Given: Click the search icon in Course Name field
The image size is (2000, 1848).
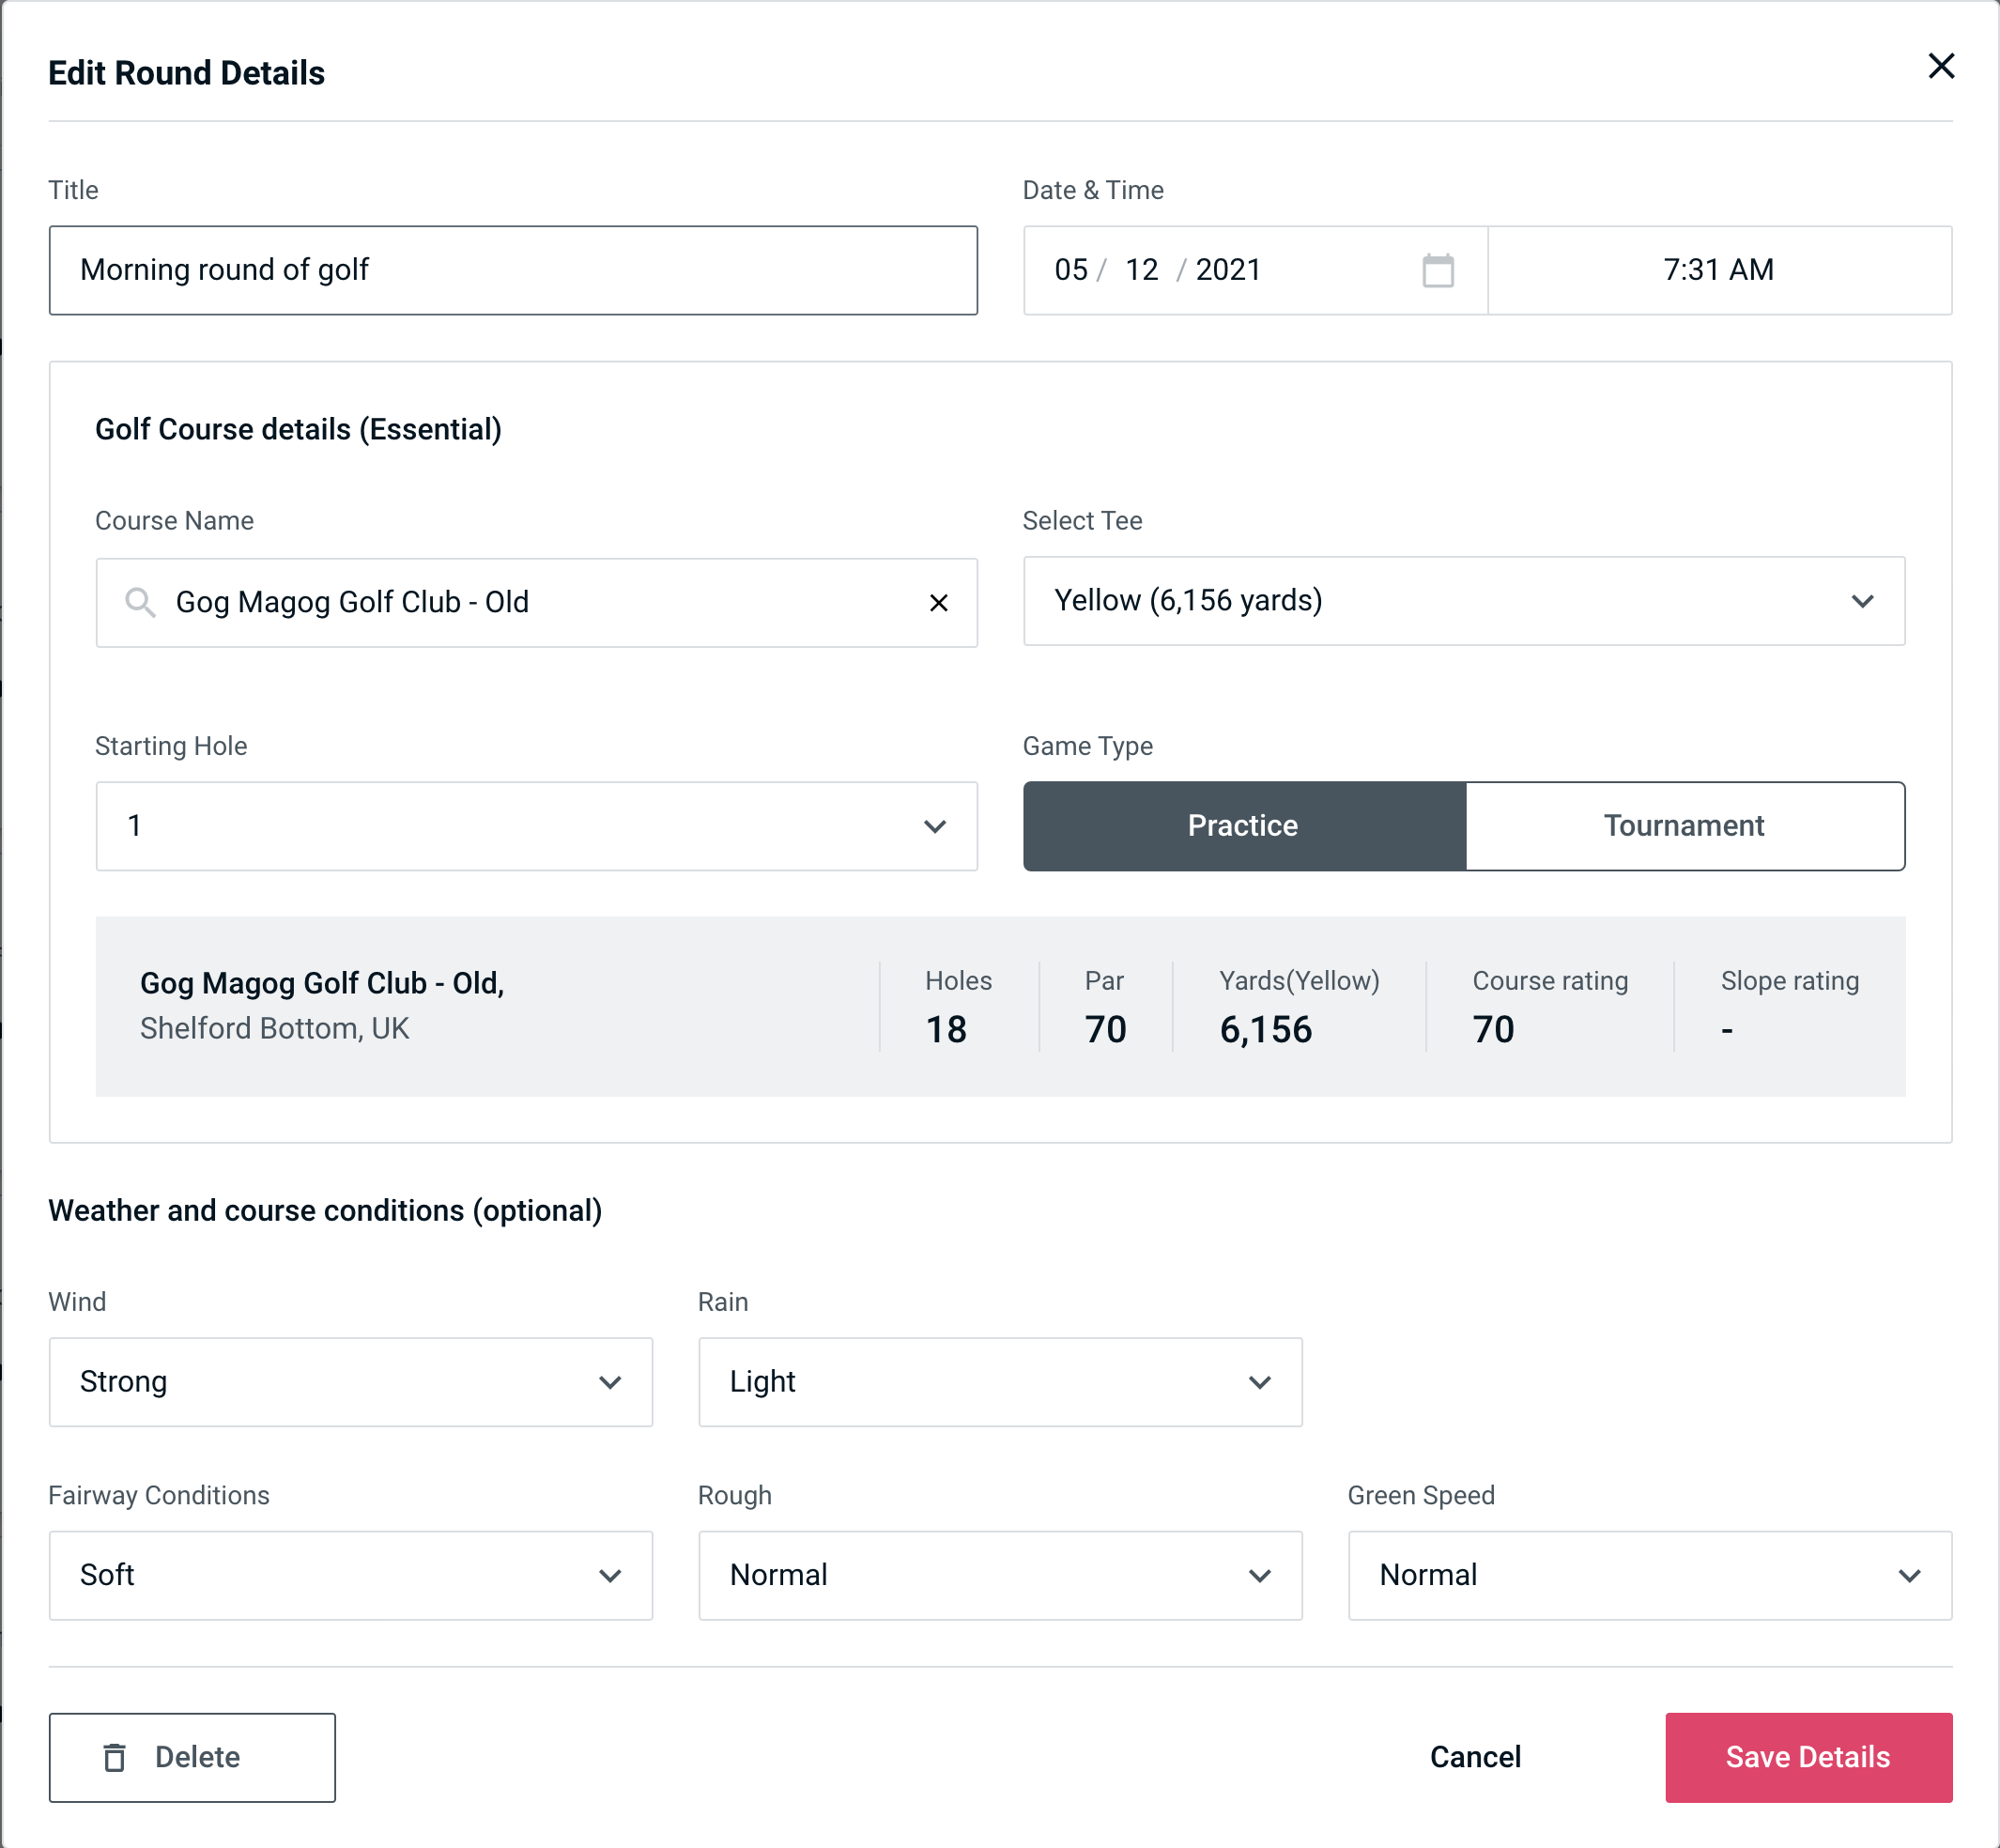Looking at the screenshot, I should [141, 601].
